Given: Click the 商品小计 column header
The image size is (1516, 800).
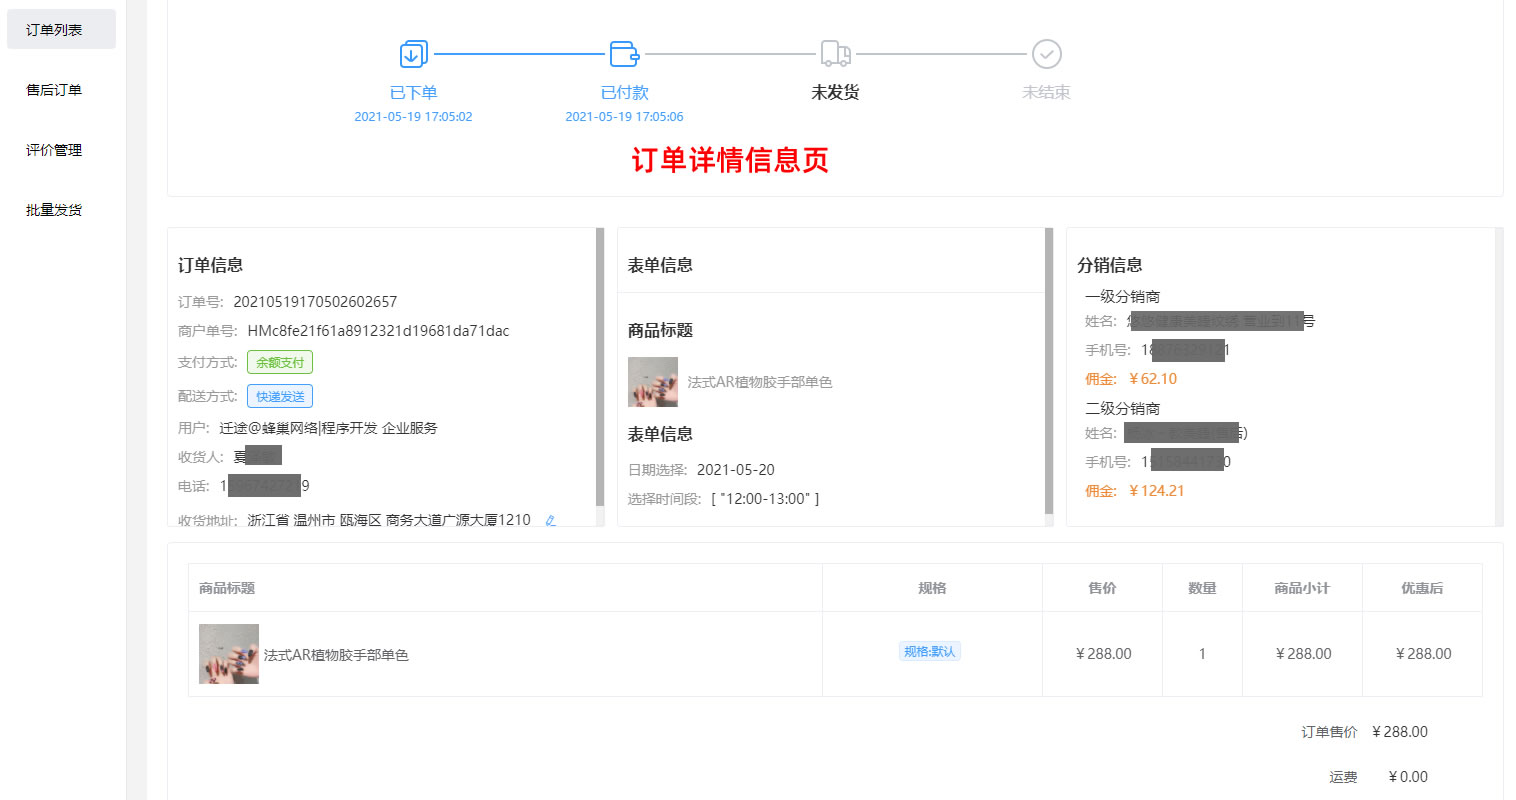Looking at the screenshot, I should coord(1302,588).
